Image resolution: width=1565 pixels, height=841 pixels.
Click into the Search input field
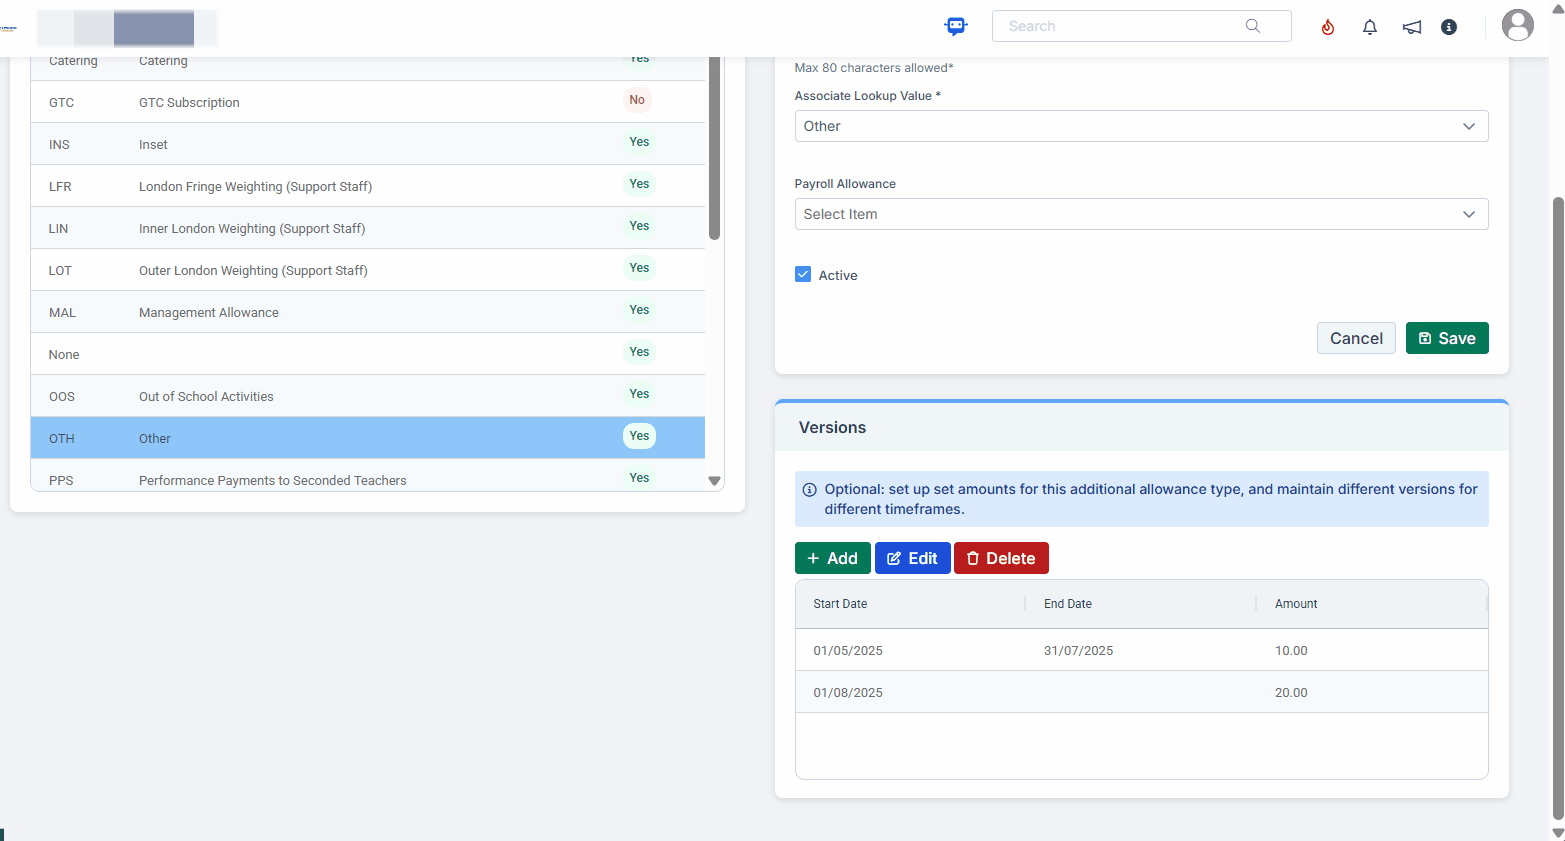[x=1120, y=26]
